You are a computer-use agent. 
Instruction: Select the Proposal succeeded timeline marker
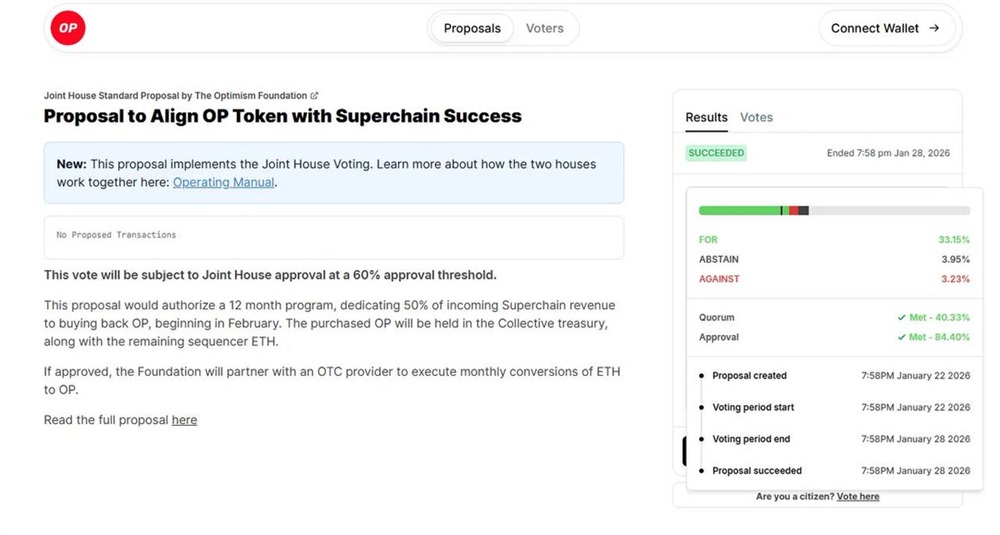(x=701, y=471)
